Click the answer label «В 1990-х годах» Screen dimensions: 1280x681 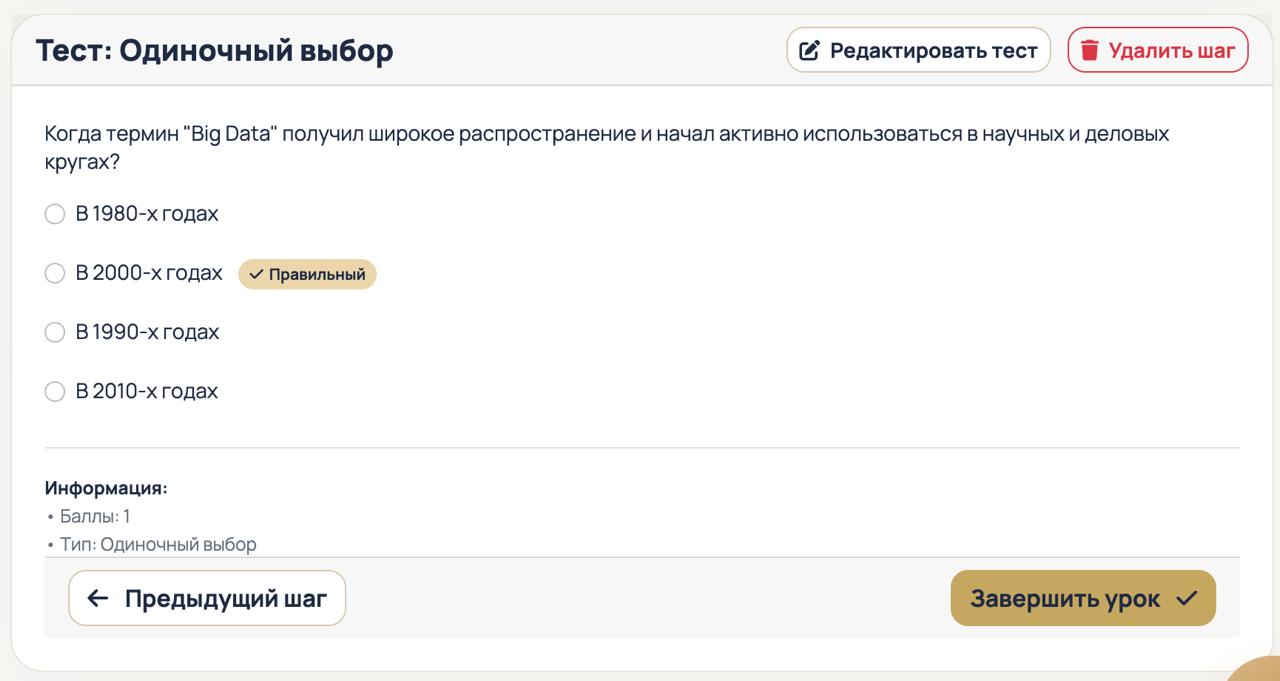pos(147,332)
